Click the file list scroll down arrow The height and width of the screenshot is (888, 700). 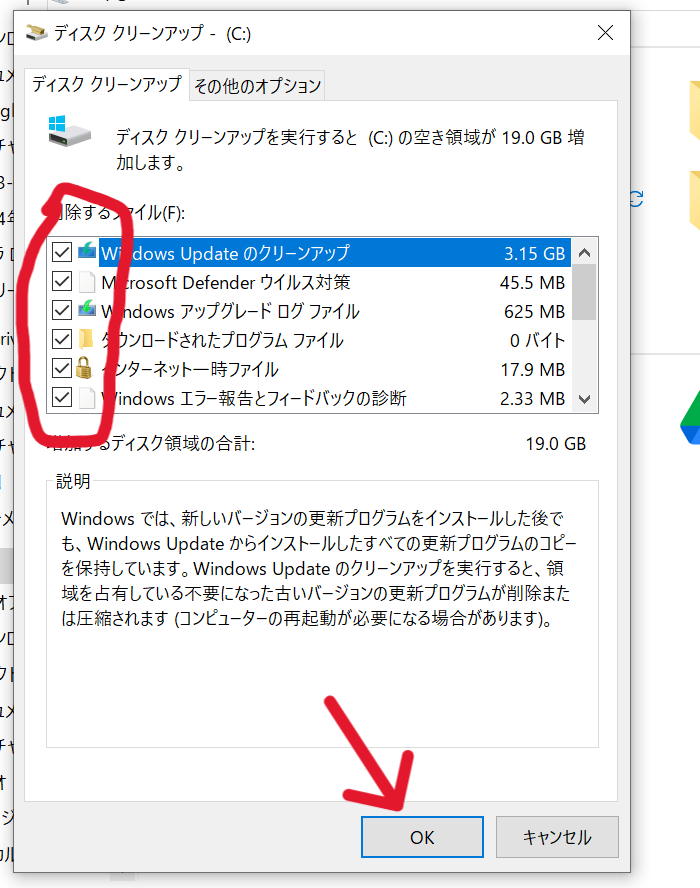[585, 399]
